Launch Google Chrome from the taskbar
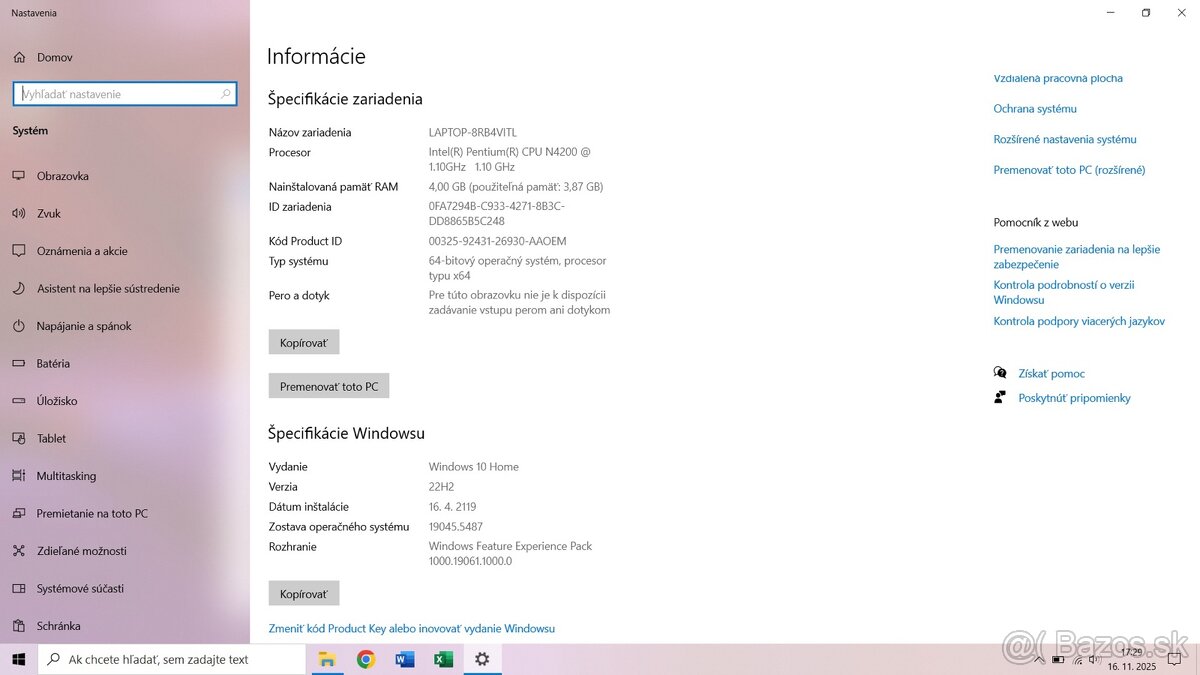This screenshot has width=1200, height=675. pyautogui.click(x=365, y=659)
